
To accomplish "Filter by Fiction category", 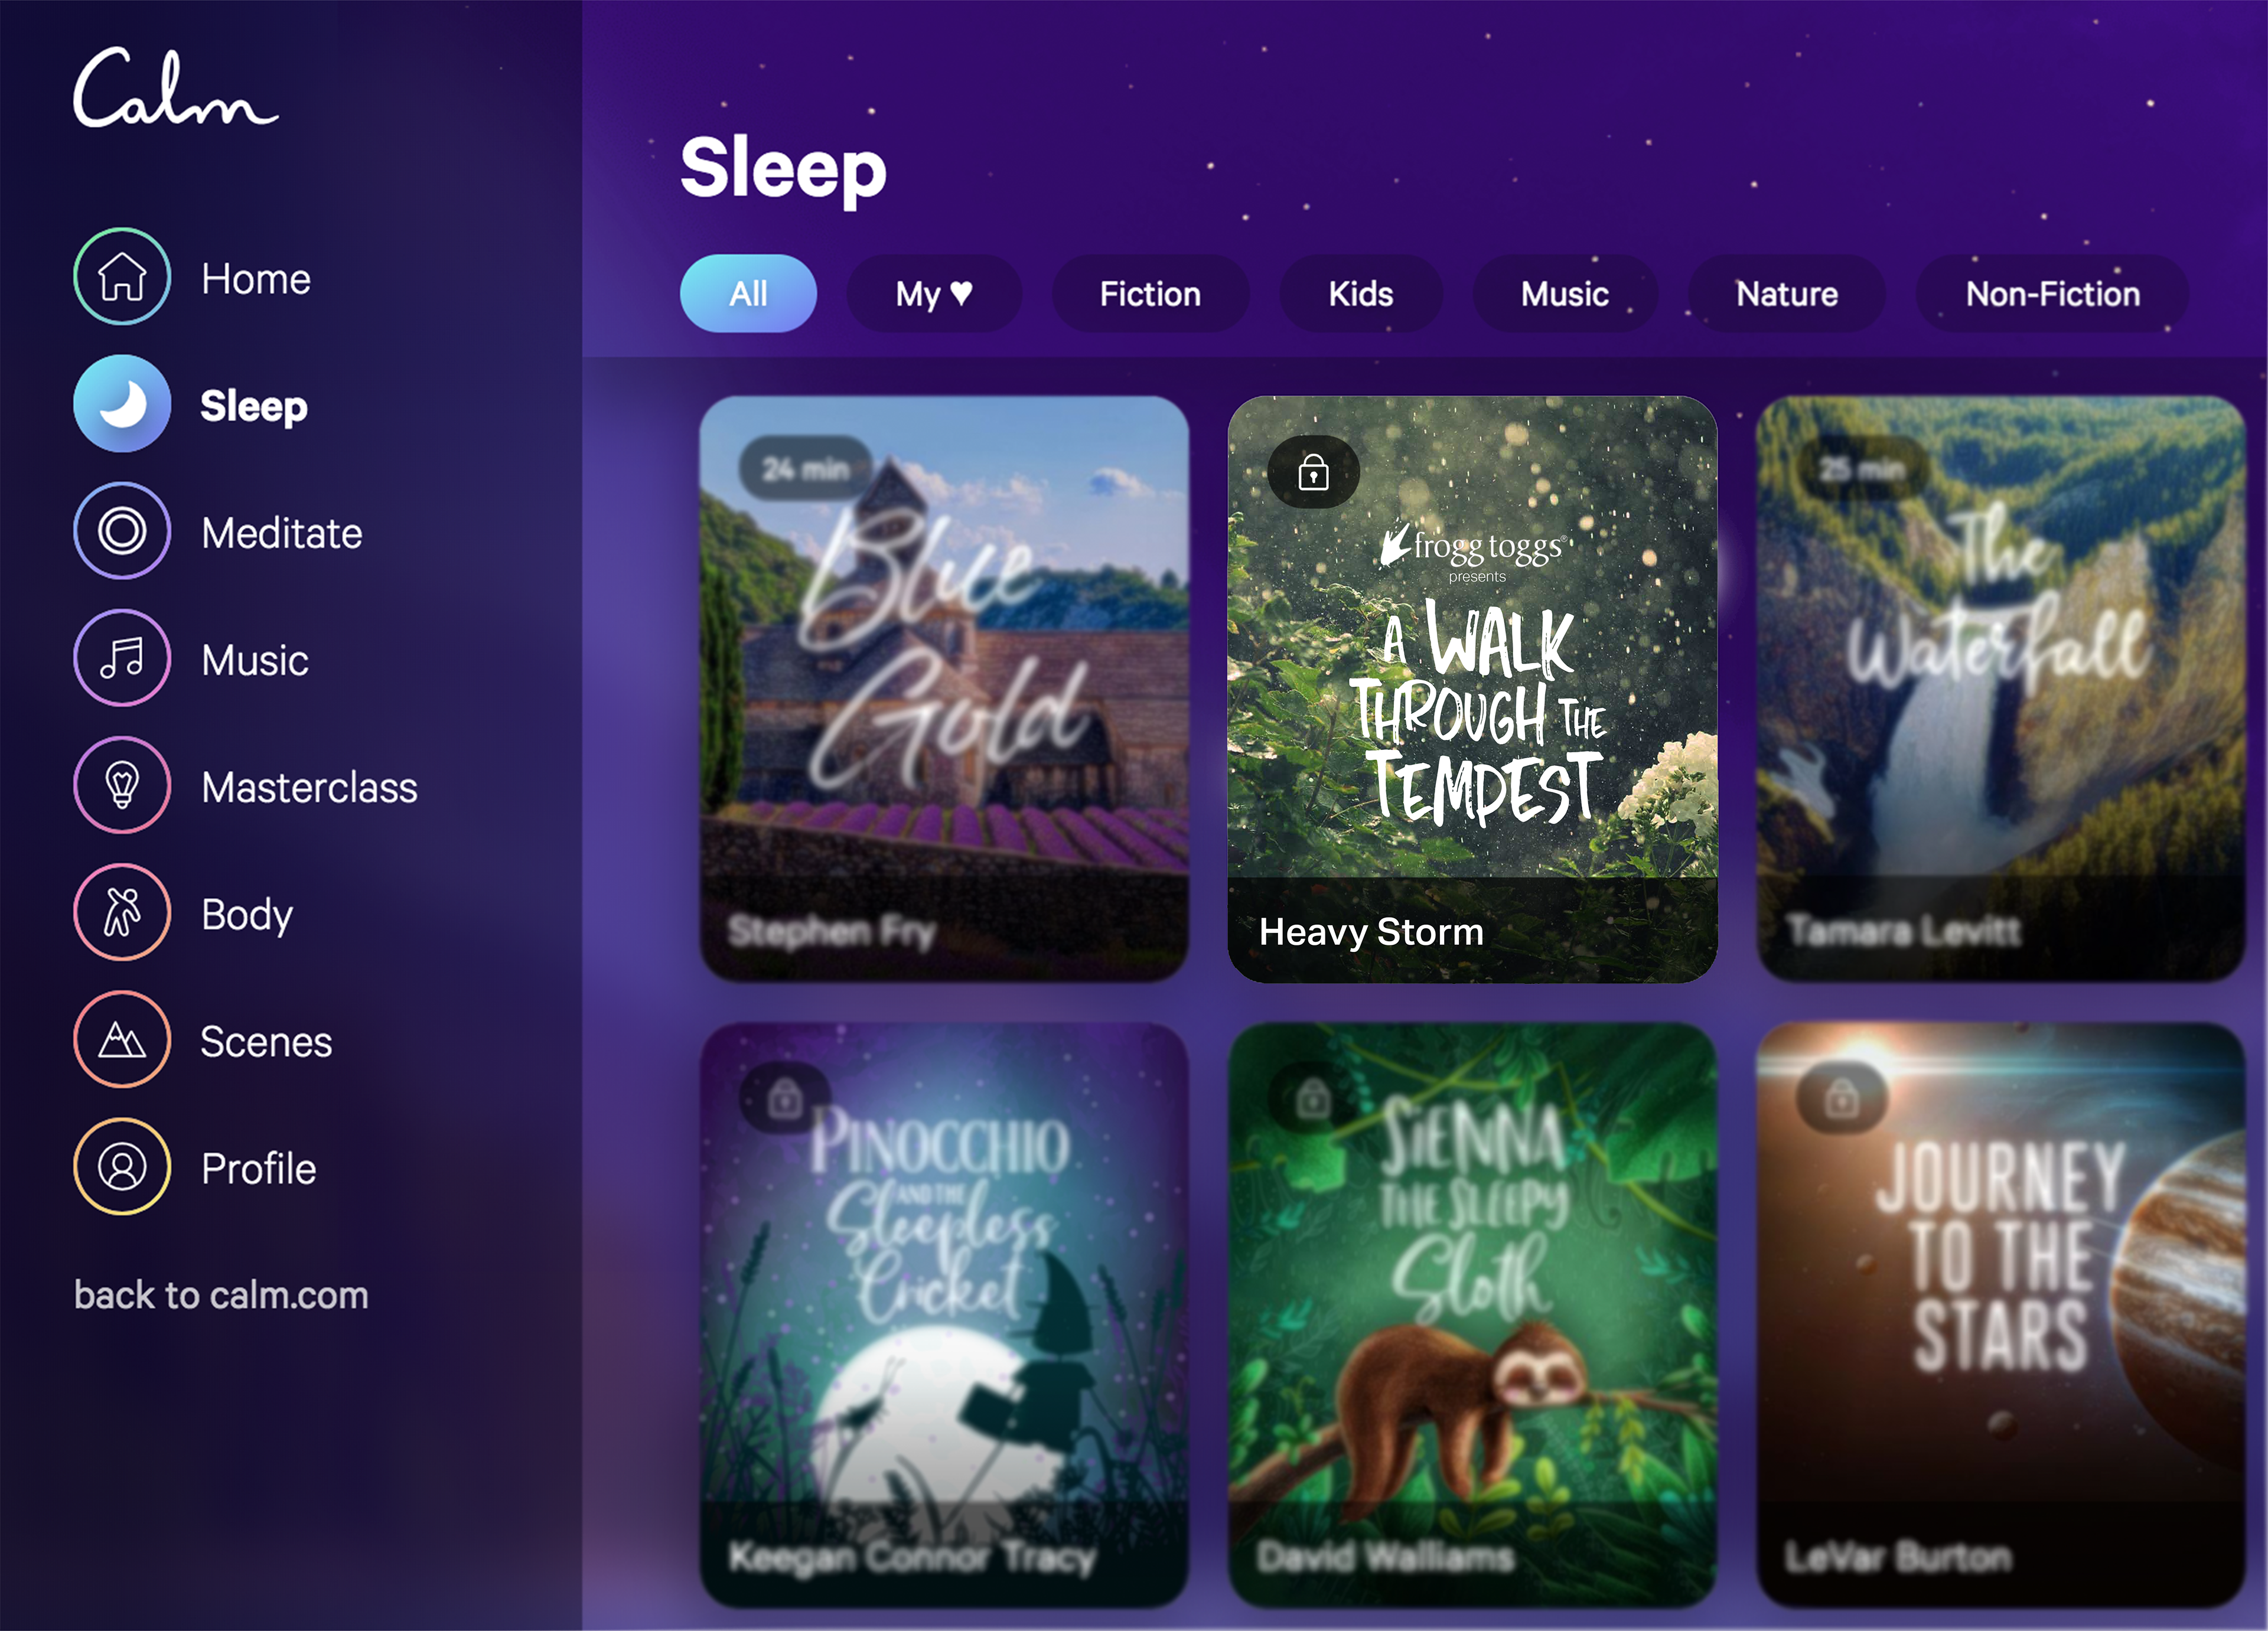I will (1150, 294).
